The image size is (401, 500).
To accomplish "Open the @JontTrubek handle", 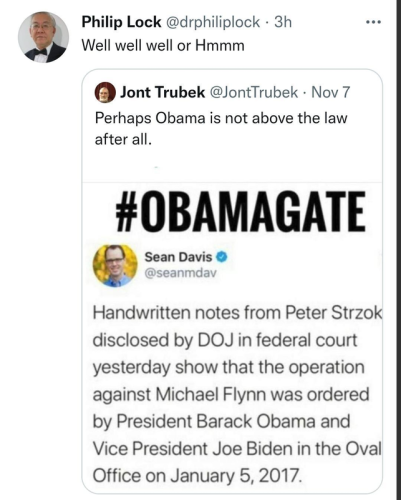I will pos(253,92).
